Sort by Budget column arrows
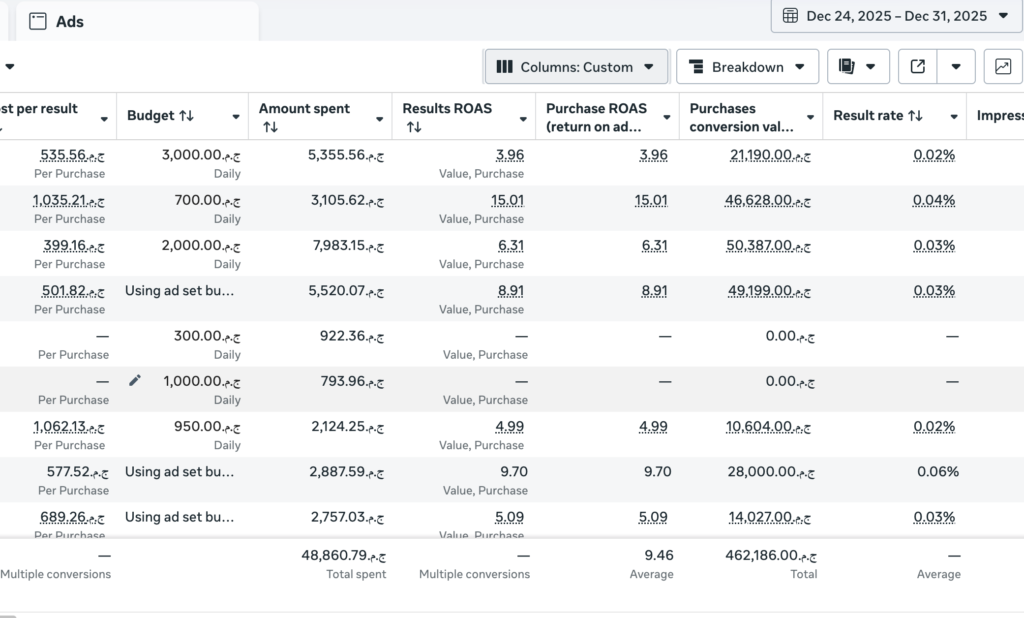Viewport: 1024px width, 618px height. point(187,116)
